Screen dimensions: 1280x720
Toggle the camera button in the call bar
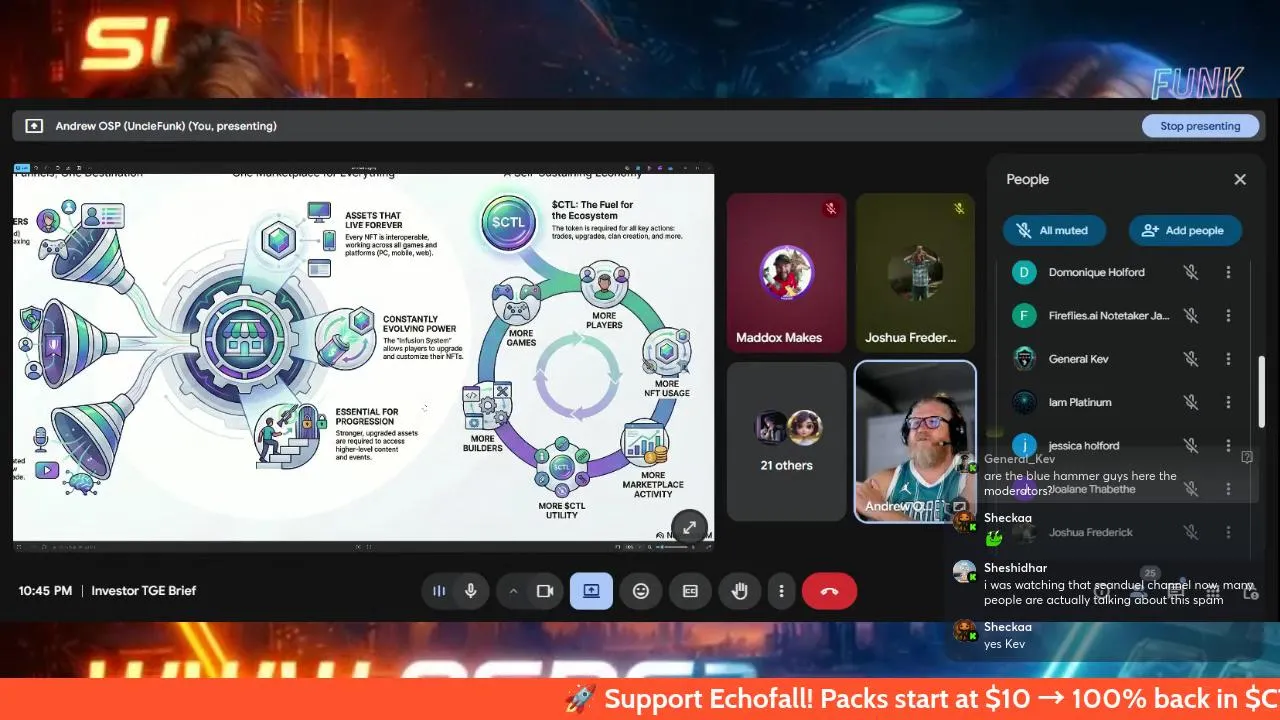click(x=545, y=591)
